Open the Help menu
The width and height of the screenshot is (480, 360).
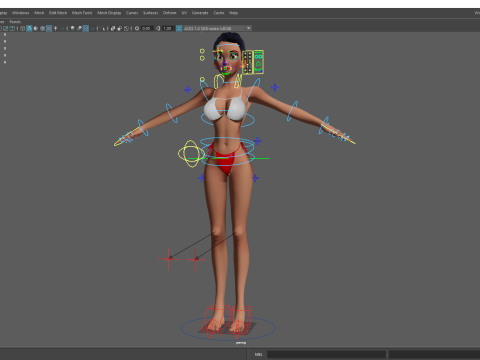233,13
